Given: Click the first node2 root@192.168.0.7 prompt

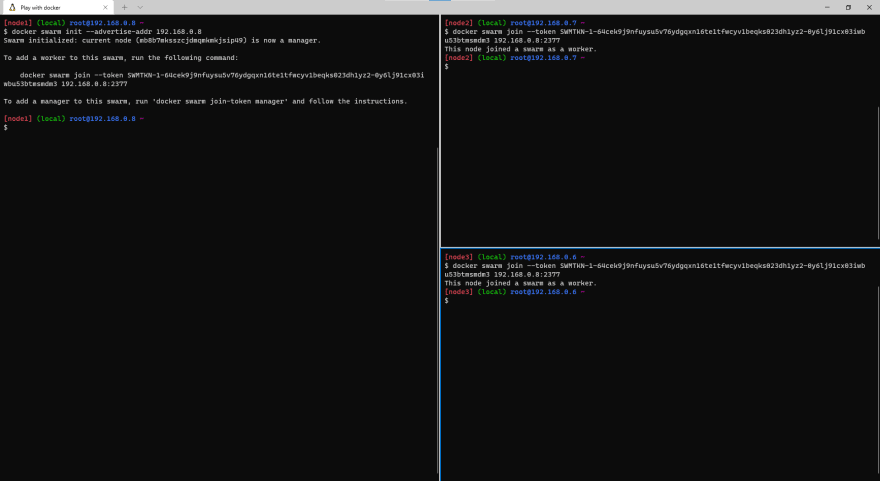Looking at the screenshot, I should 515,23.
